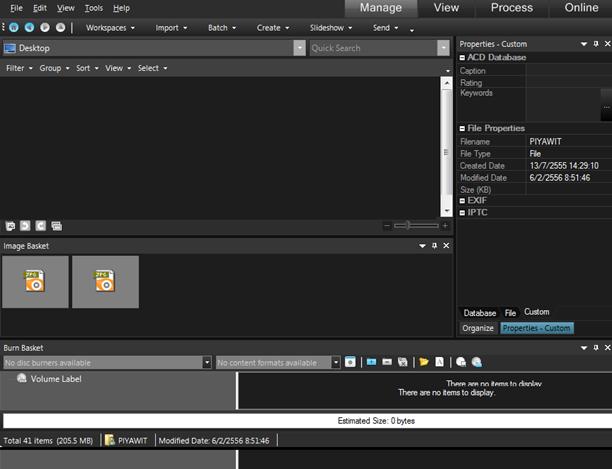Switch to the Process mode tab
The height and width of the screenshot is (469, 612).
(512, 8)
